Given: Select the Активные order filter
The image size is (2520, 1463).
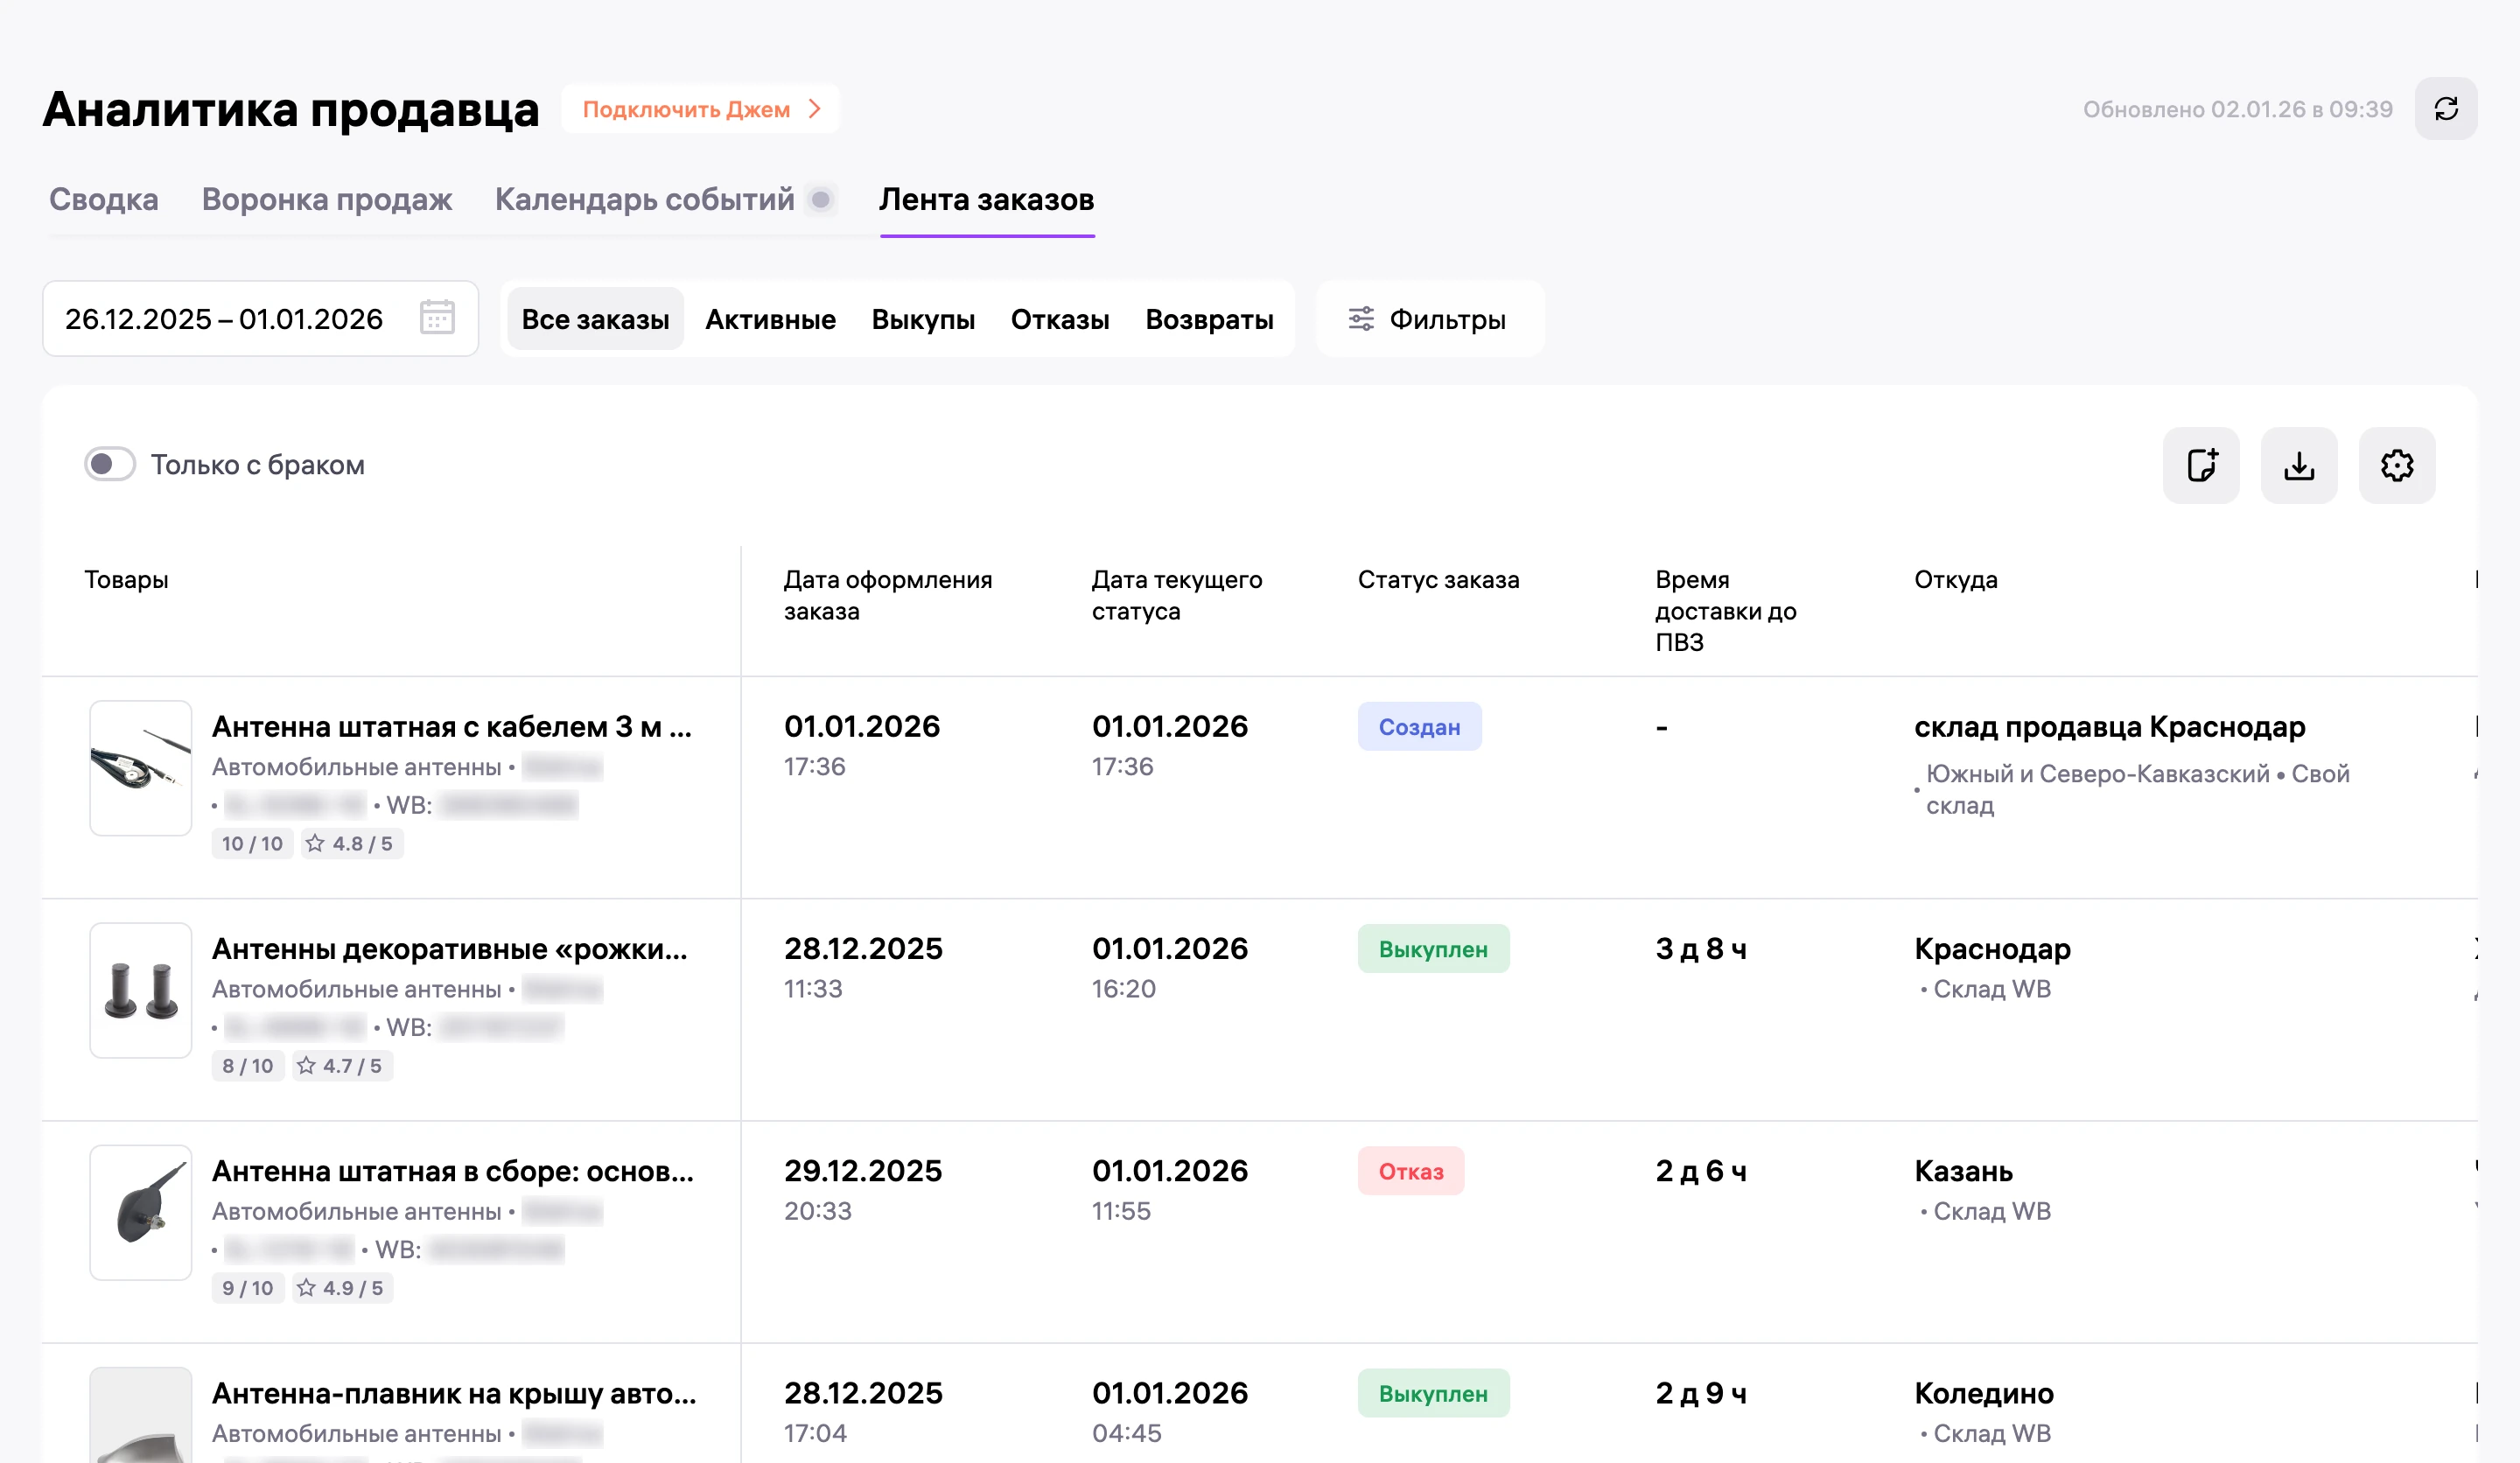Looking at the screenshot, I should point(770,320).
